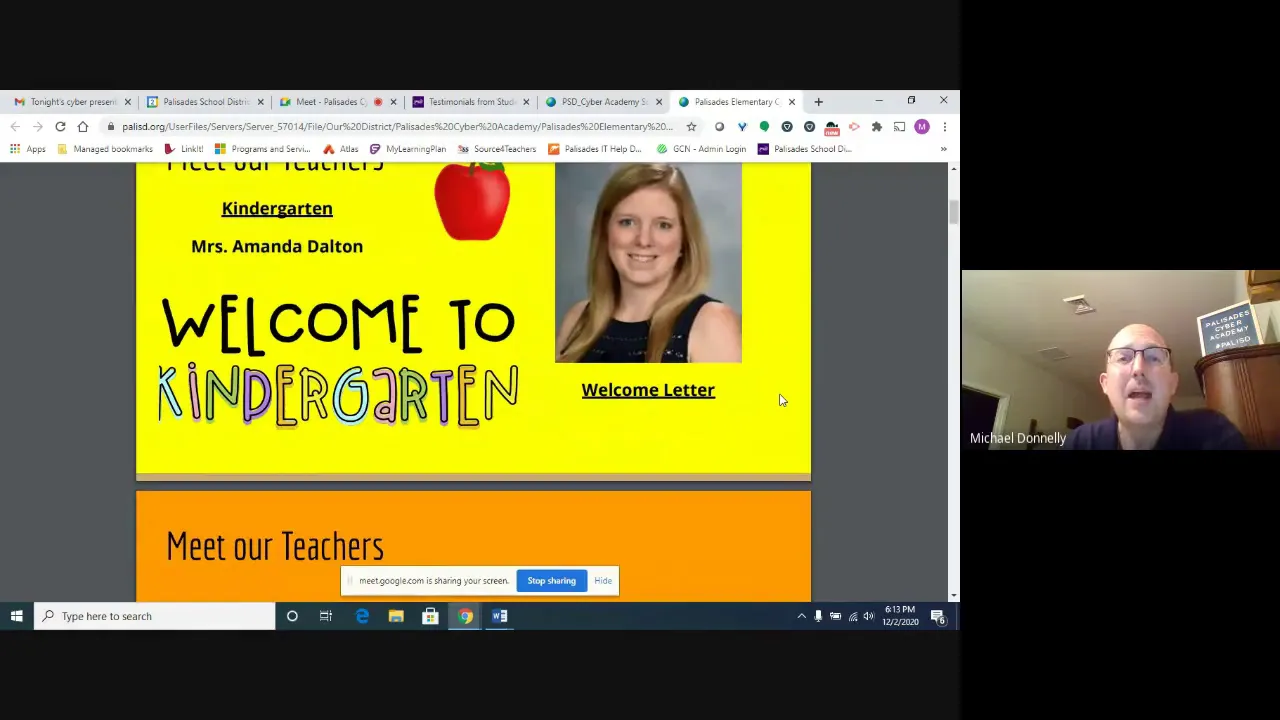
Task: Switch to the Meet - Palisades tab
Action: click(332, 102)
